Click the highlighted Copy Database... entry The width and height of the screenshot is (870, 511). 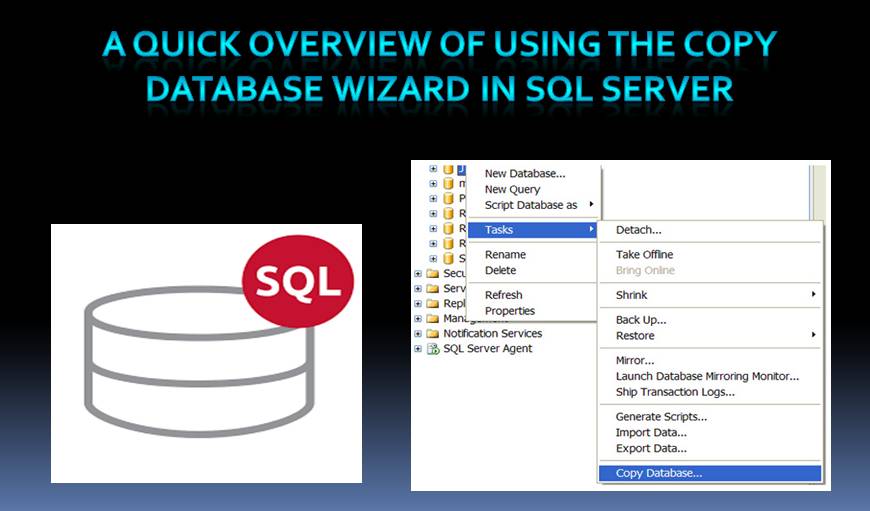pos(710,473)
